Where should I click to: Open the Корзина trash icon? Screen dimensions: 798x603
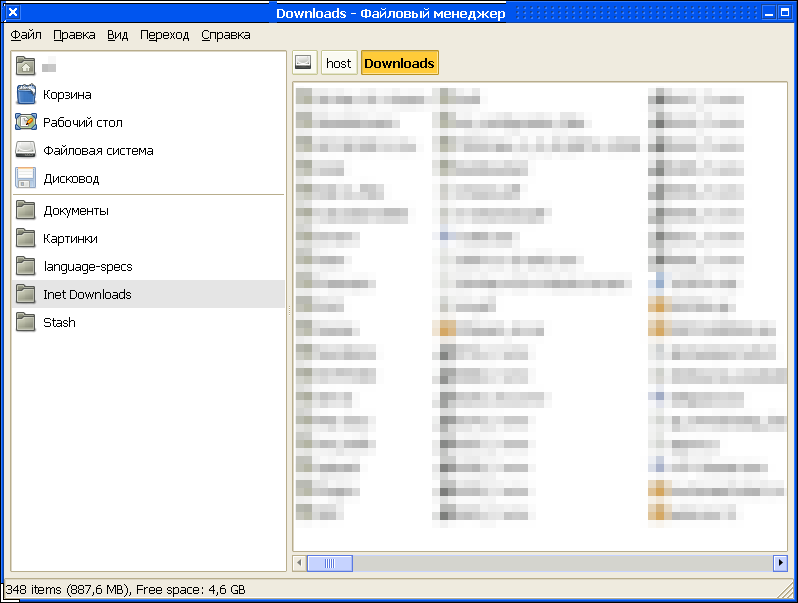pyautogui.click(x=26, y=95)
